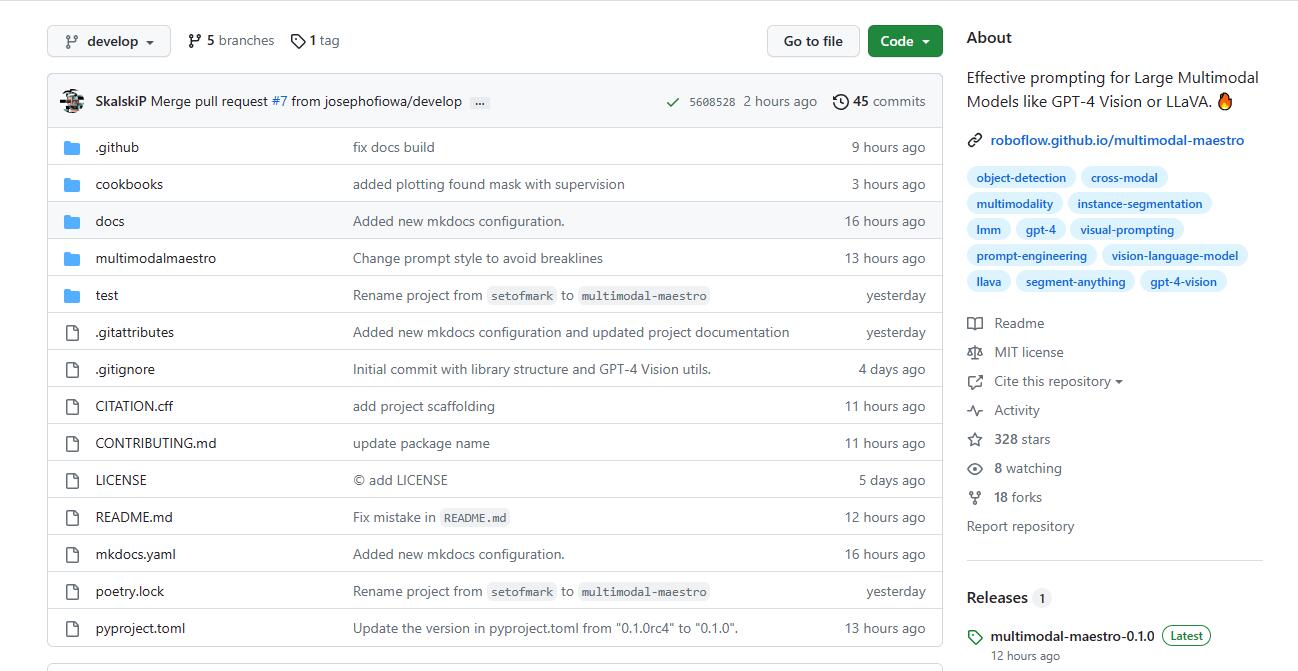Image resolution: width=1298 pixels, height=671 pixels.
Task: Select the object-detection topic tag
Action: 1021,178
